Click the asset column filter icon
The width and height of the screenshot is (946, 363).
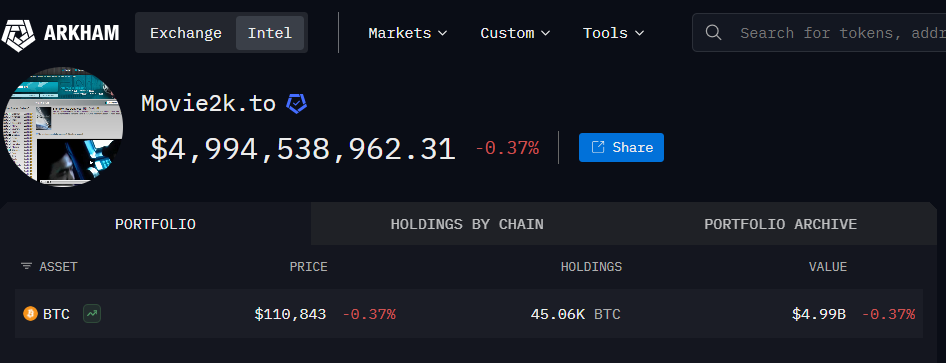coord(26,267)
